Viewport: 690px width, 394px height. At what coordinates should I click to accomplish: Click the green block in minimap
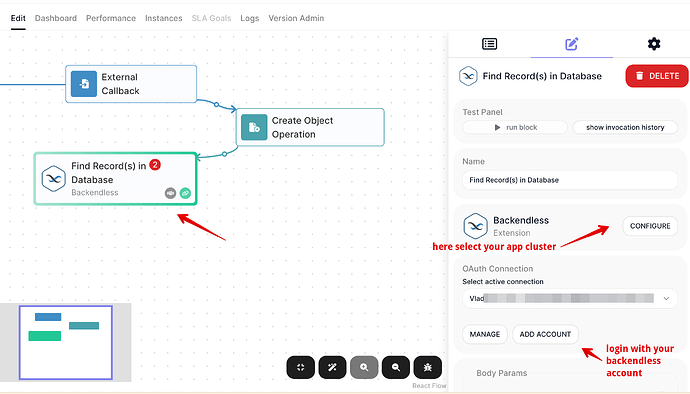tap(45, 336)
